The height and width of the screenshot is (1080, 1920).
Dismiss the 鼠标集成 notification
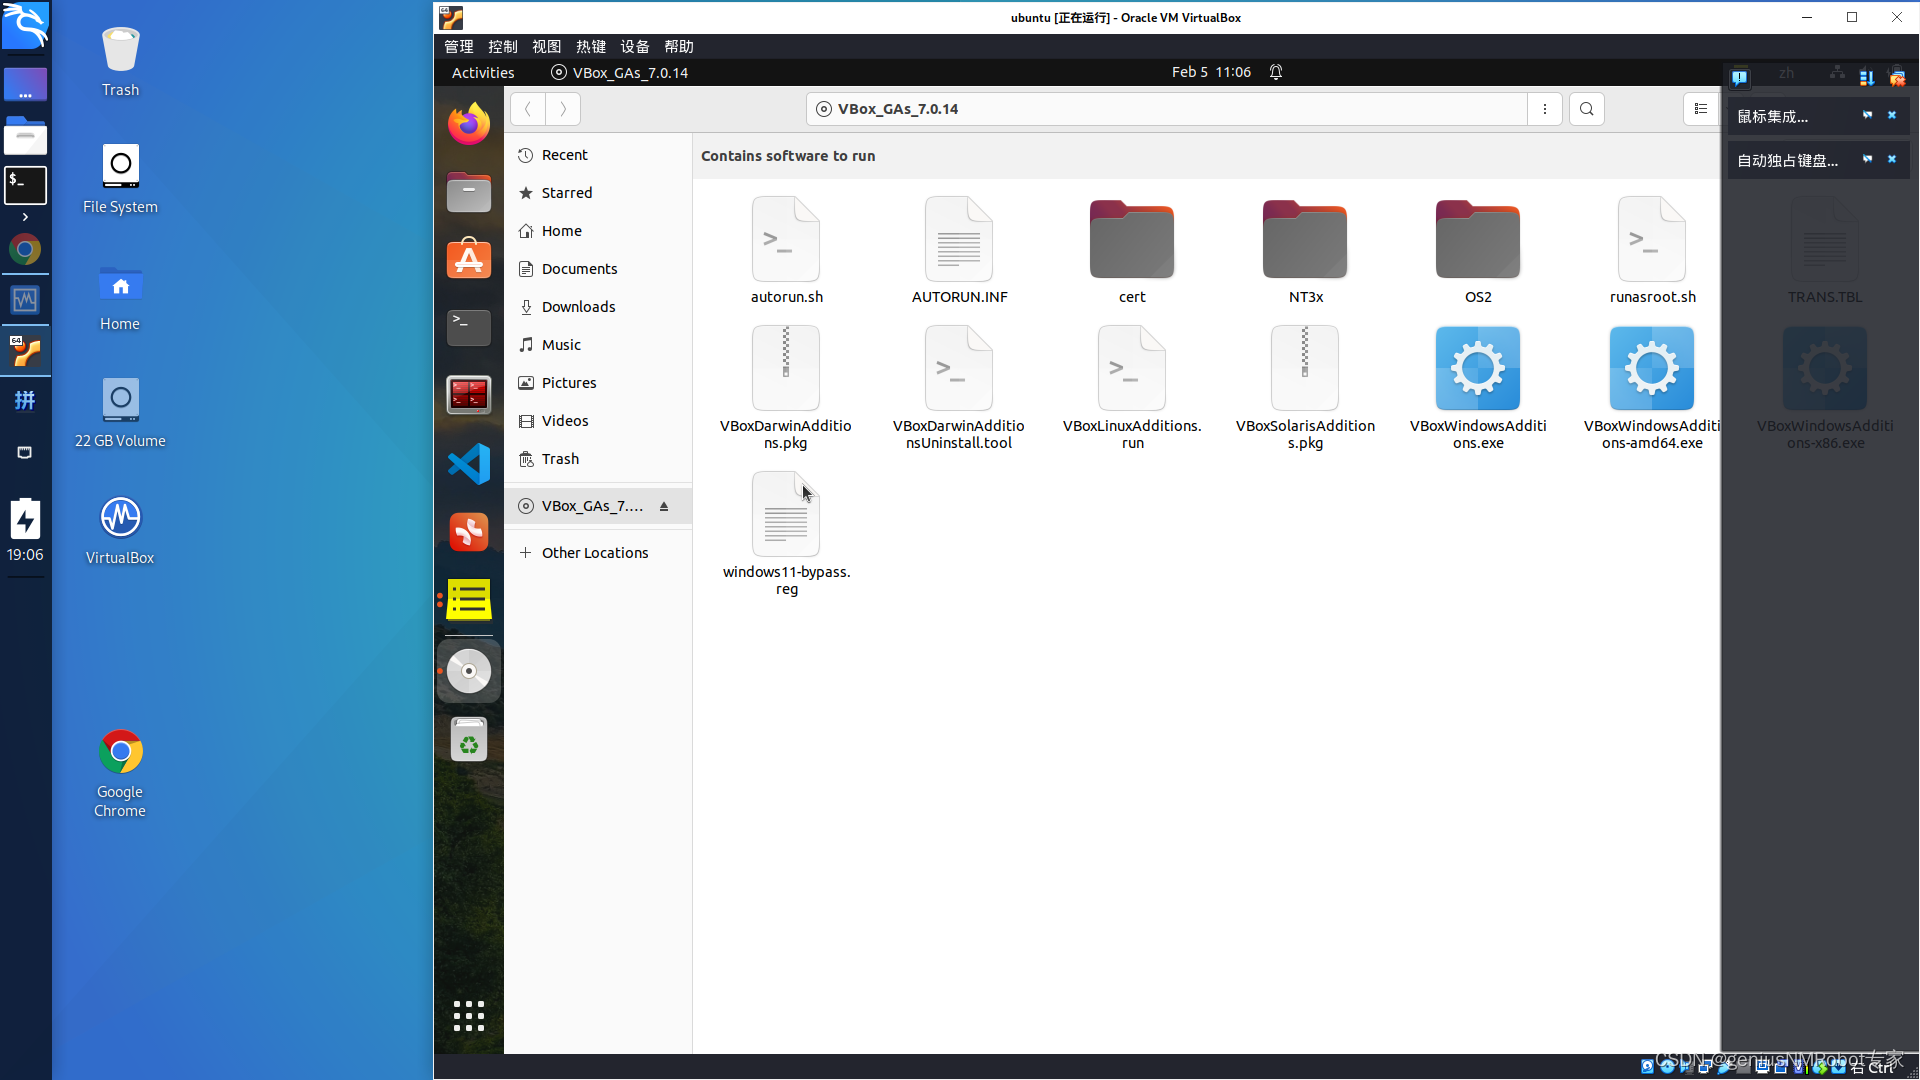(1892, 116)
